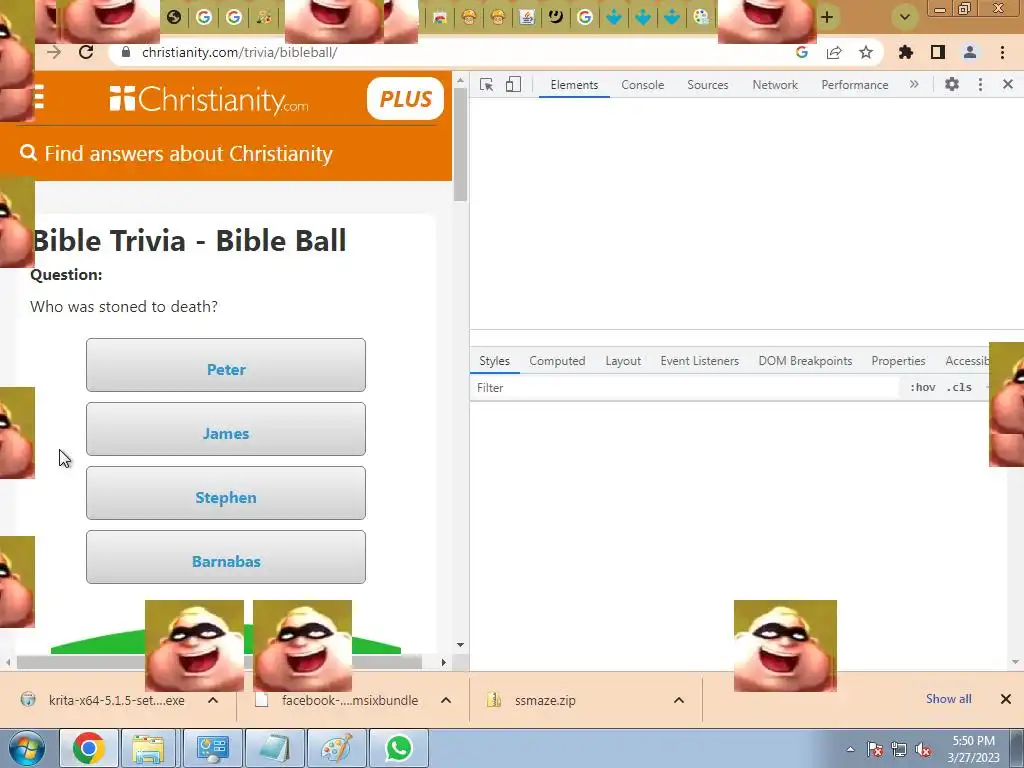This screenshot has height=768, width=1024.
Task: Click the network tray icon
Action: tap(899, 750)
